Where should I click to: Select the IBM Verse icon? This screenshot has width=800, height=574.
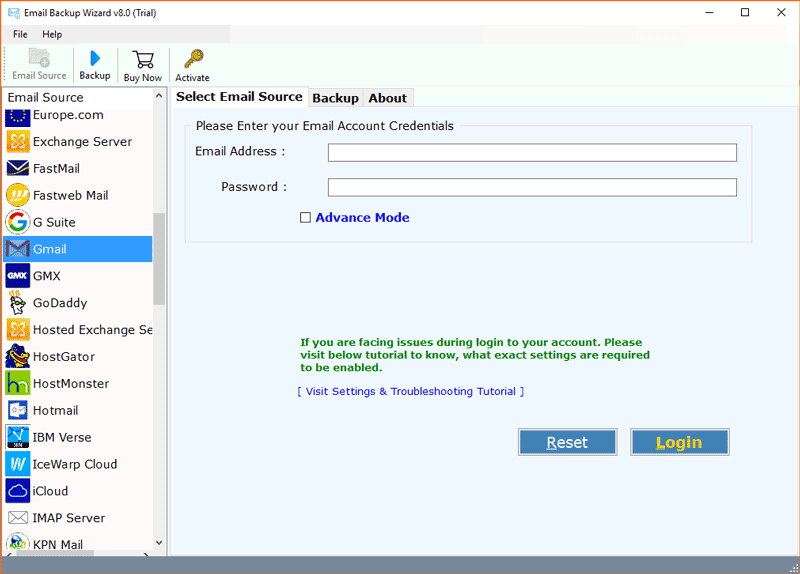point(17,437)
